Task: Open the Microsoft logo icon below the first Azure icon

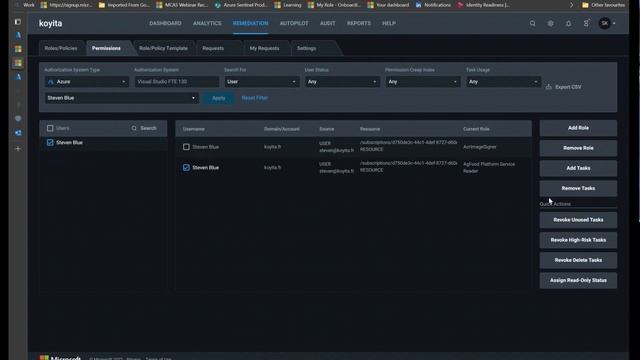Action: (x=18, y=49)
